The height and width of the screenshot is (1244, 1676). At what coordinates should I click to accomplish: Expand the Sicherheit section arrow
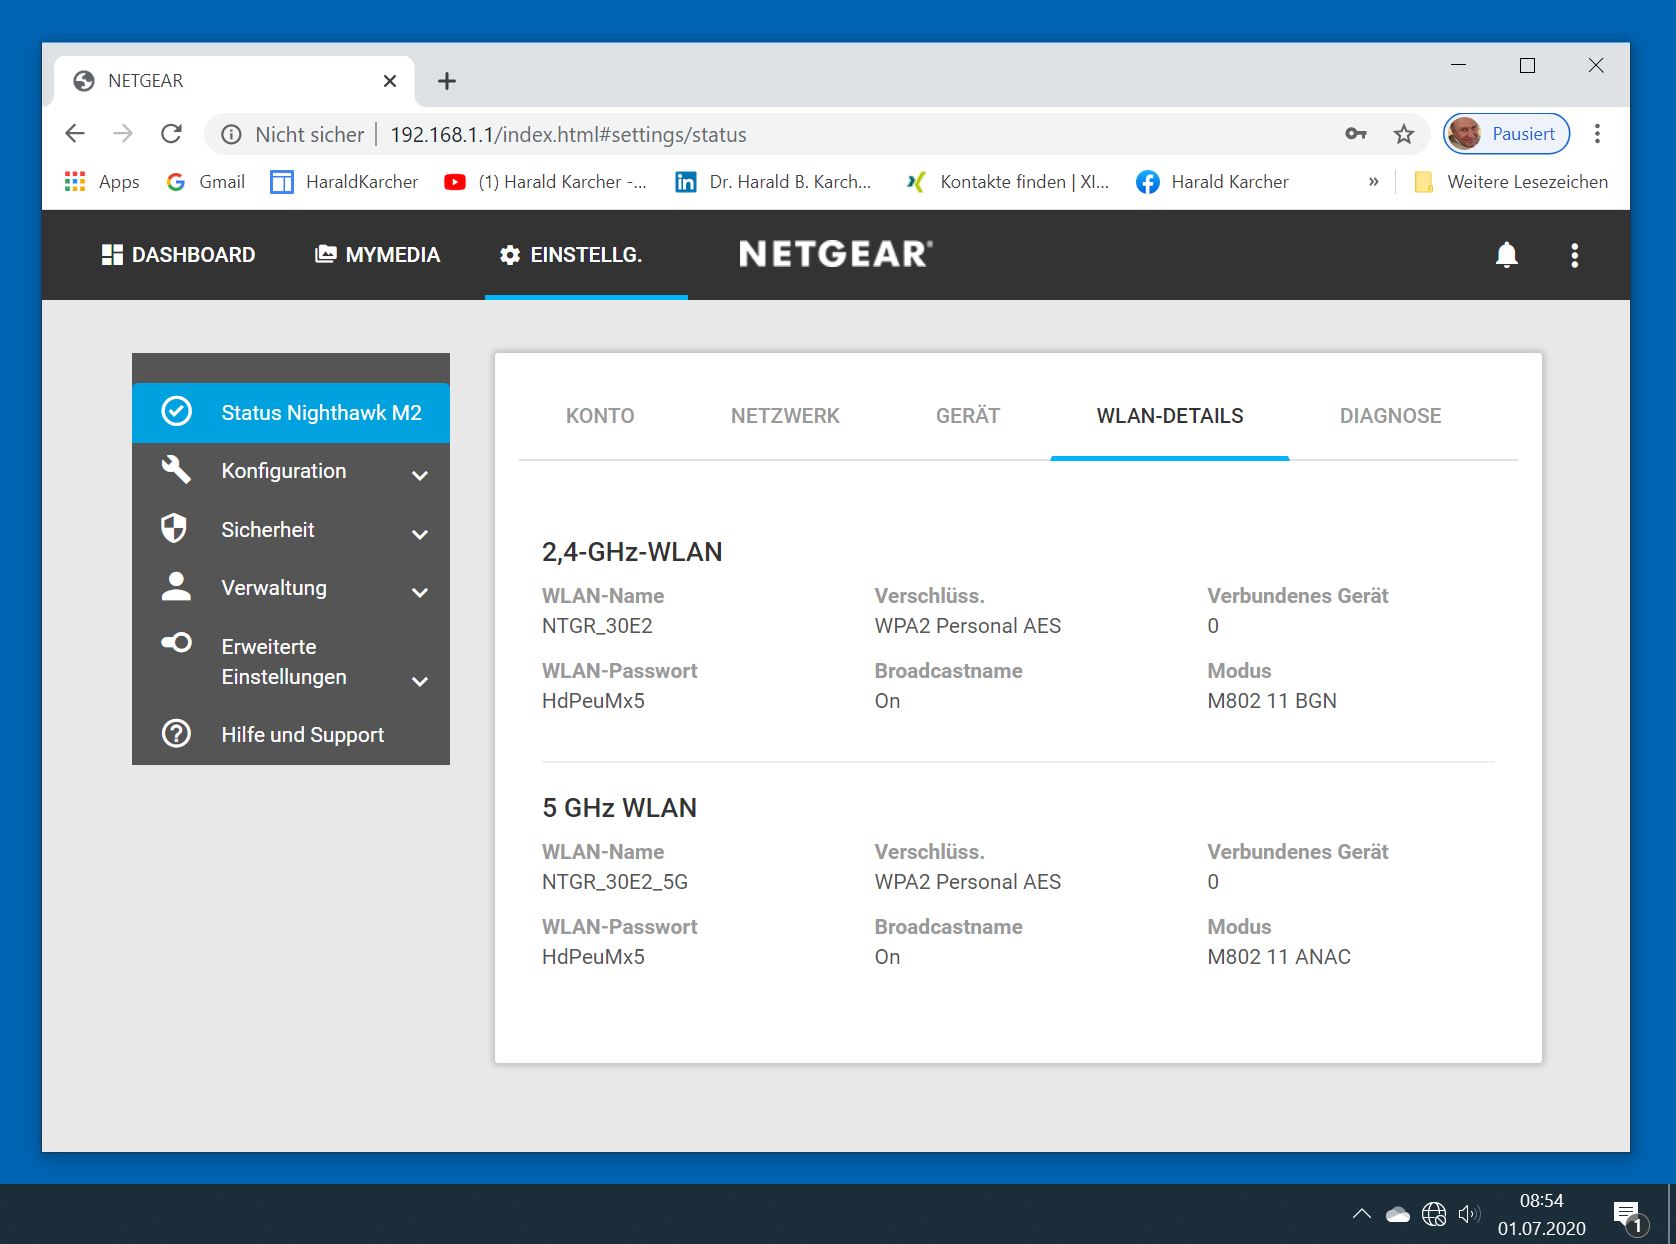click(x=420, y=534)
